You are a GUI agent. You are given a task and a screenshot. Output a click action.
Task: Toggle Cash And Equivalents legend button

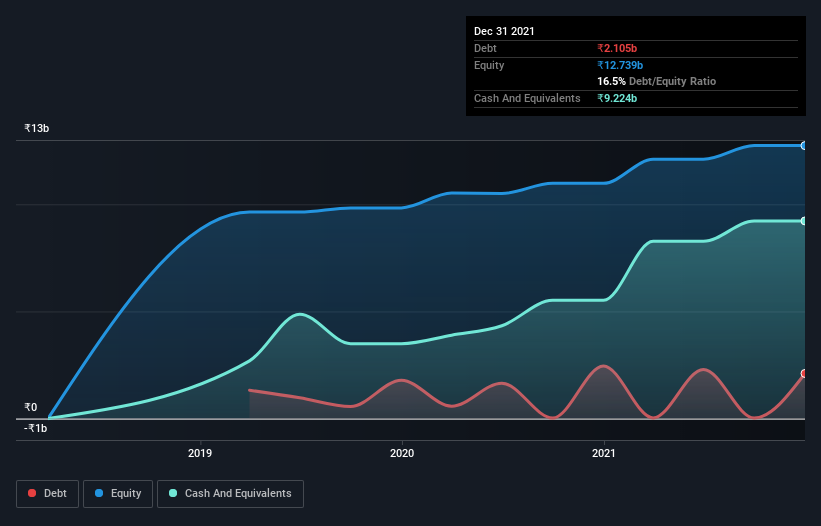pyautogui.click(x=230, y=494)
